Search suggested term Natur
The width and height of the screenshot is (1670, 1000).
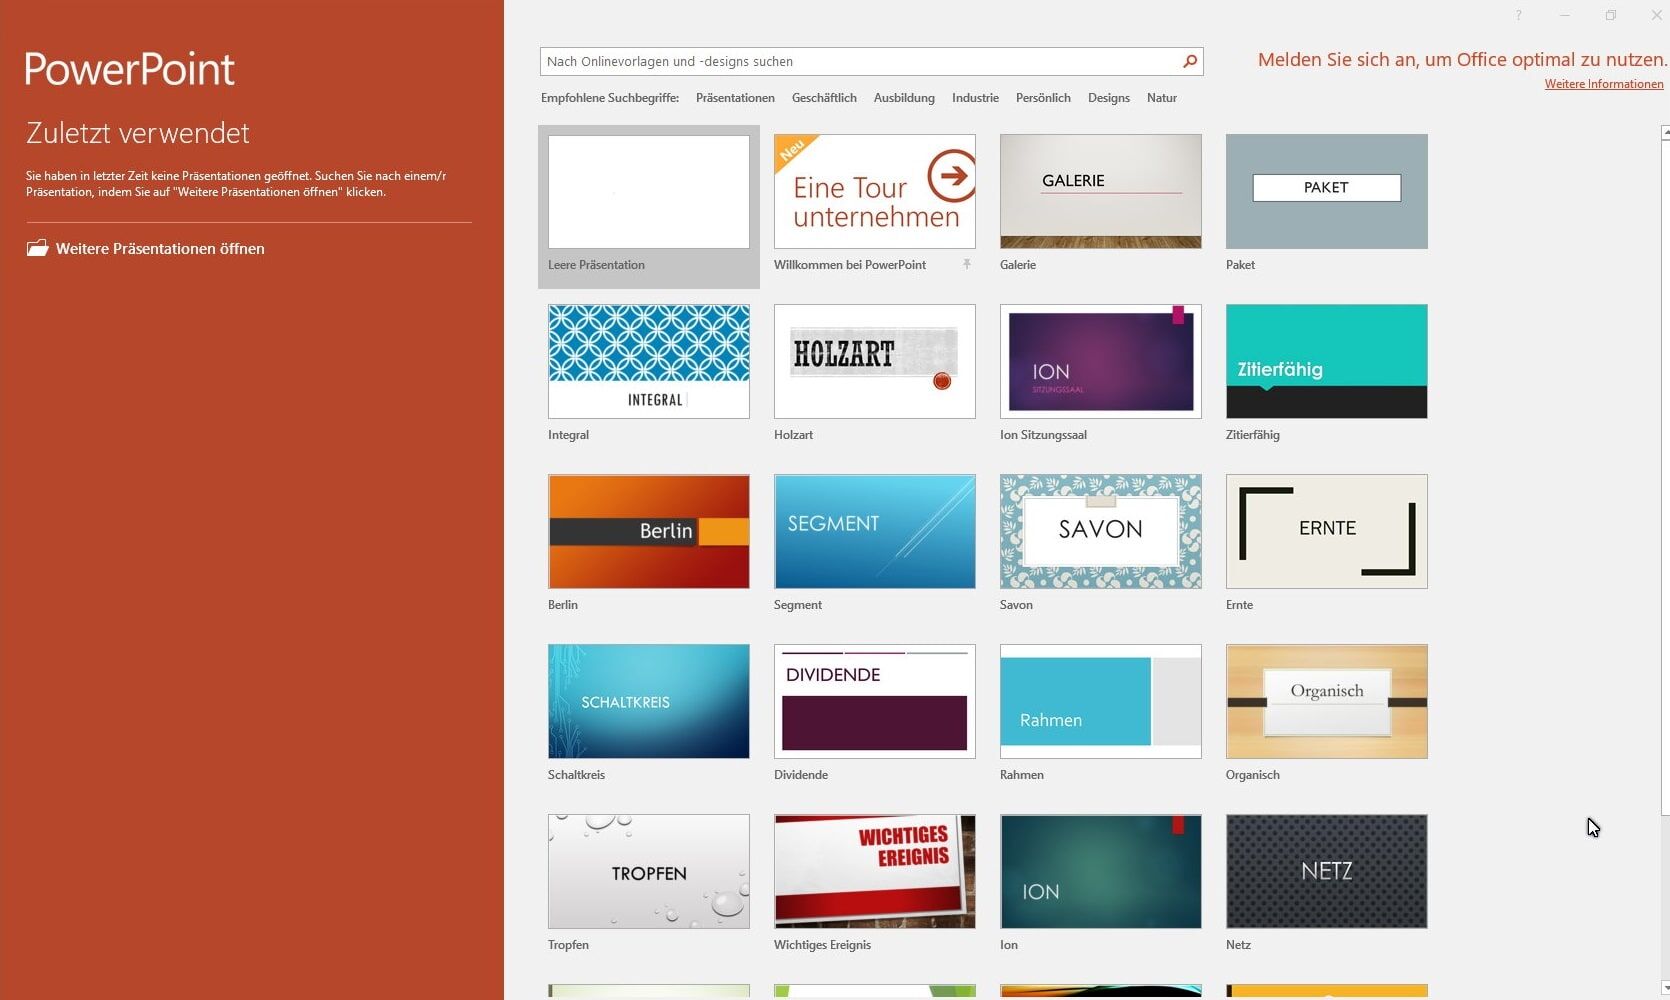(1162, 98)
